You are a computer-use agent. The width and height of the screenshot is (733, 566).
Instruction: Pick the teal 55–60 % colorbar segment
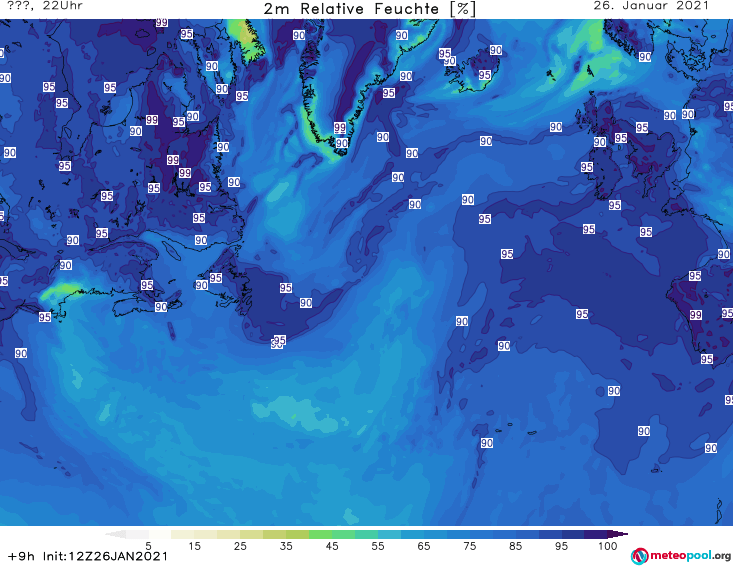coord(389,534)
